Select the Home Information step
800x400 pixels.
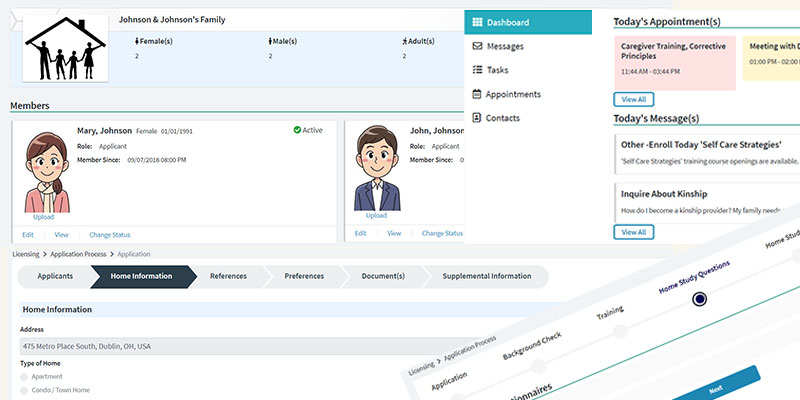(142, 277)
